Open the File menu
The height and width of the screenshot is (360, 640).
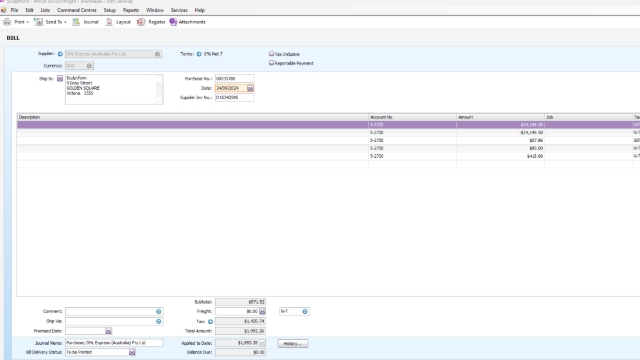(x=14, y=10)
